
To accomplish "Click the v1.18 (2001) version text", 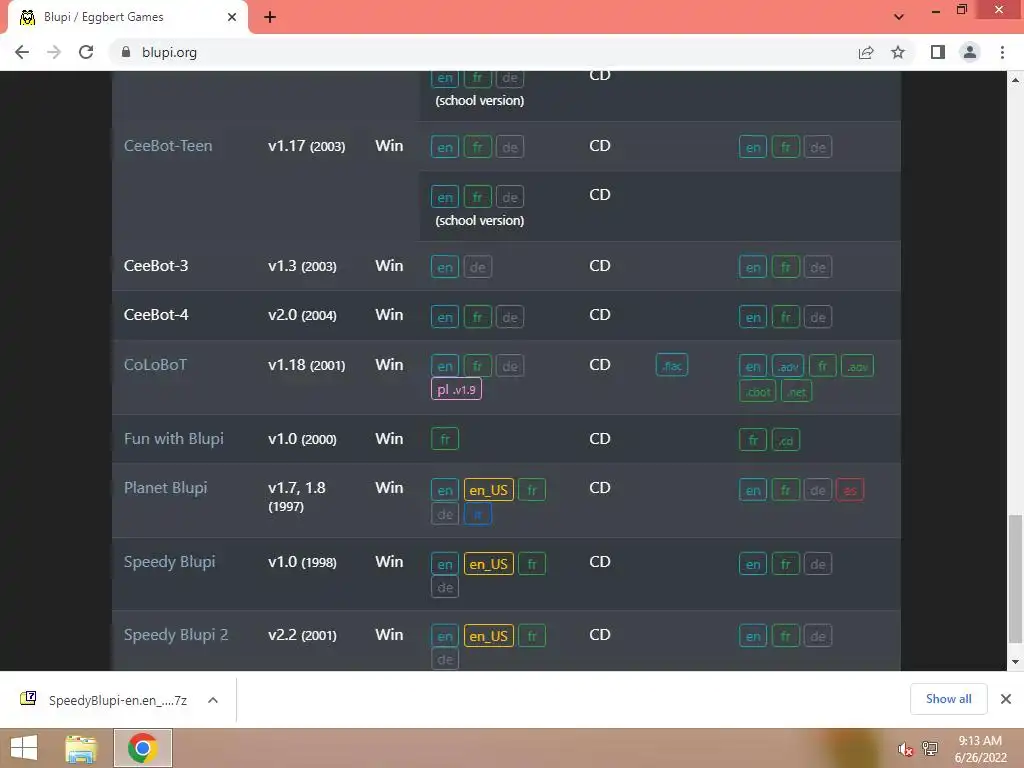I will tap(306, 364).
